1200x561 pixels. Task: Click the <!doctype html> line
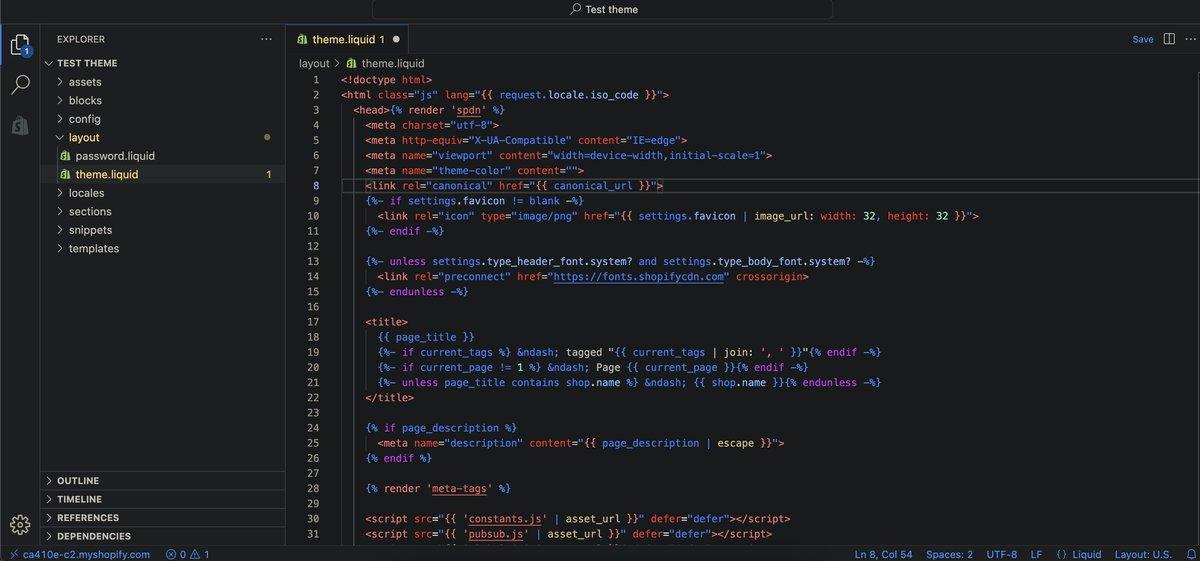(386, 79)
